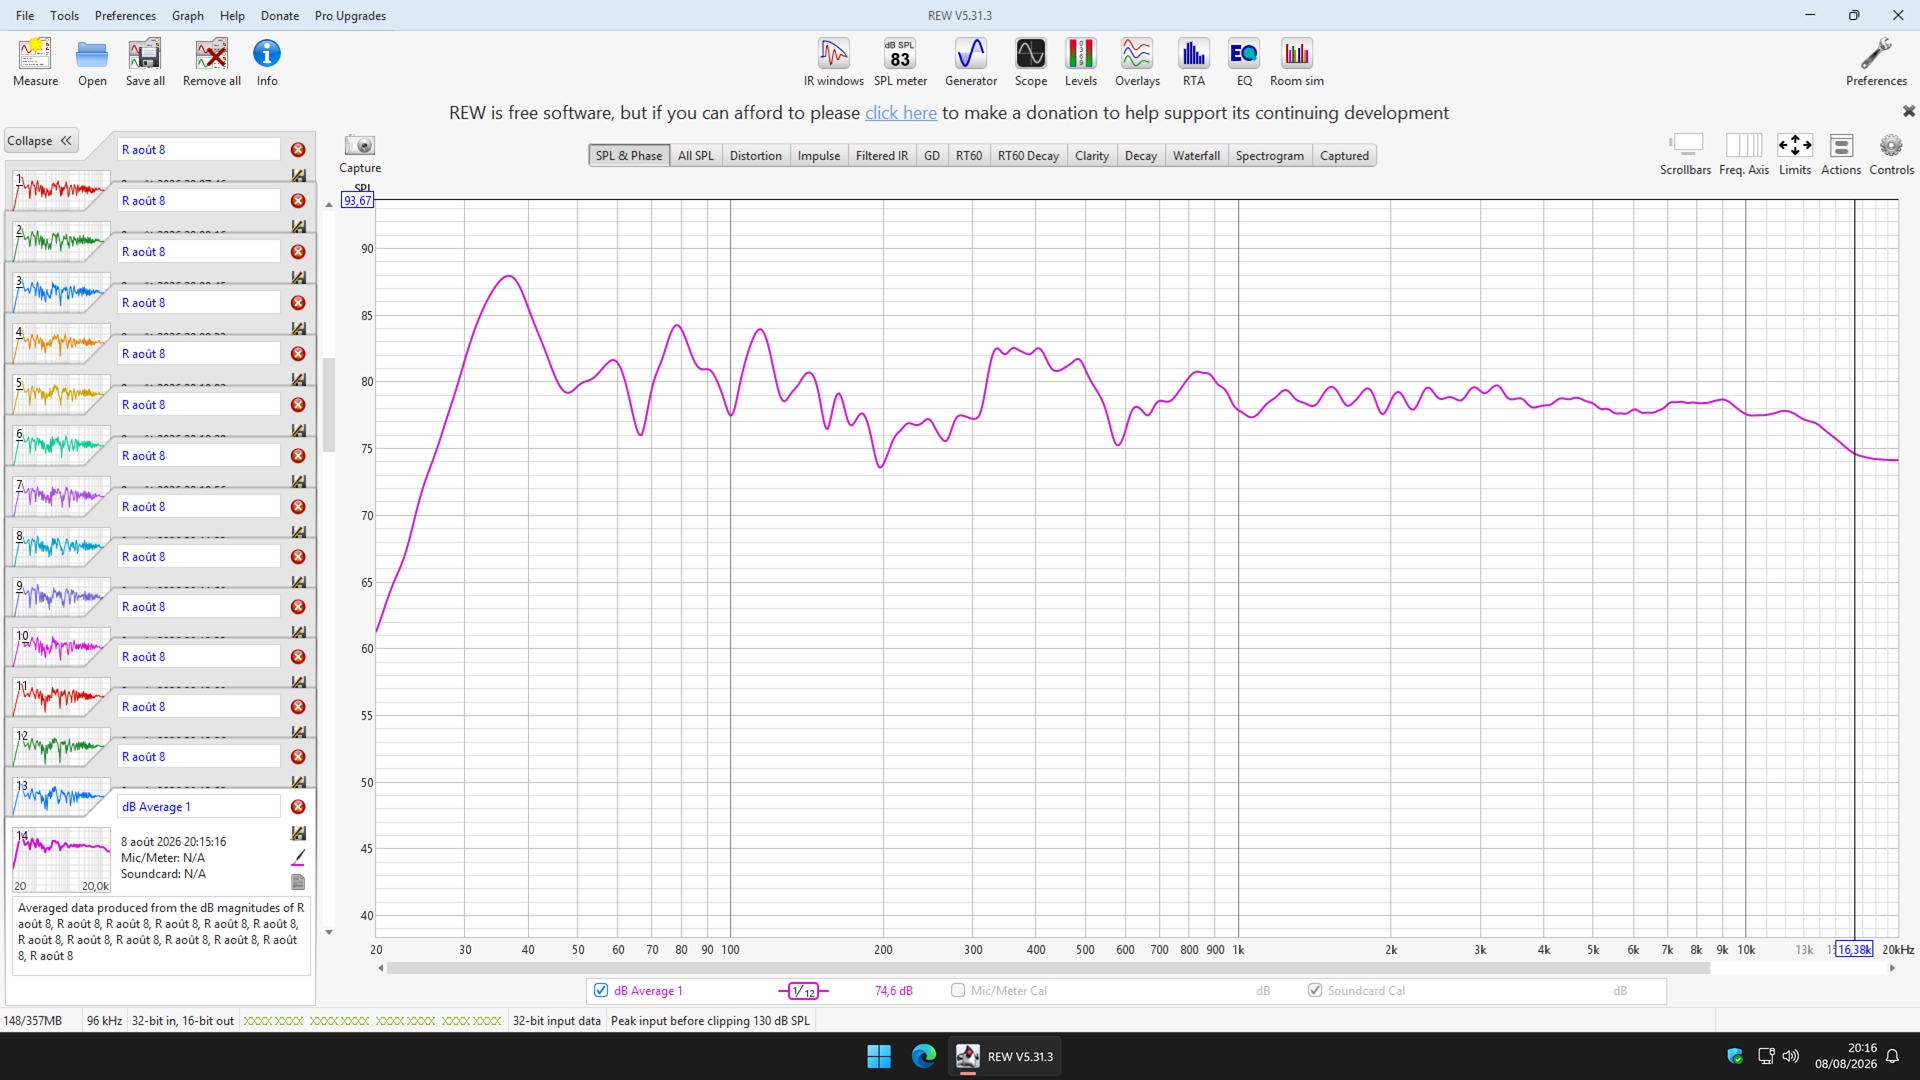The height and width of the screenshot is (1080, 1920).
Task: Collapse the measurements panel
Action: (x=41, y=141)
